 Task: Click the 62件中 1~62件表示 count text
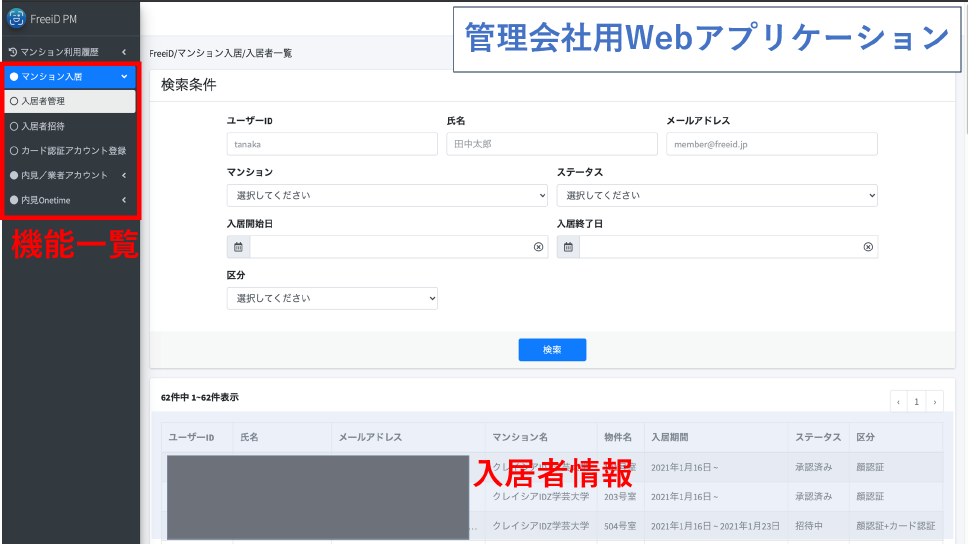200,397
